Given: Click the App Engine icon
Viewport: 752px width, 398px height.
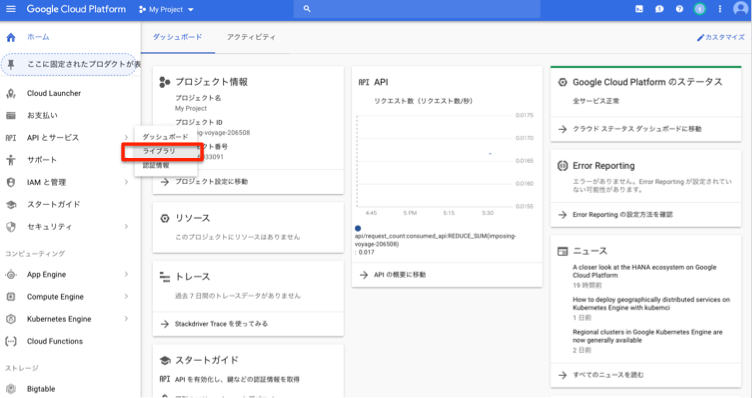Looking at the screenshot, I should (11, 275).
